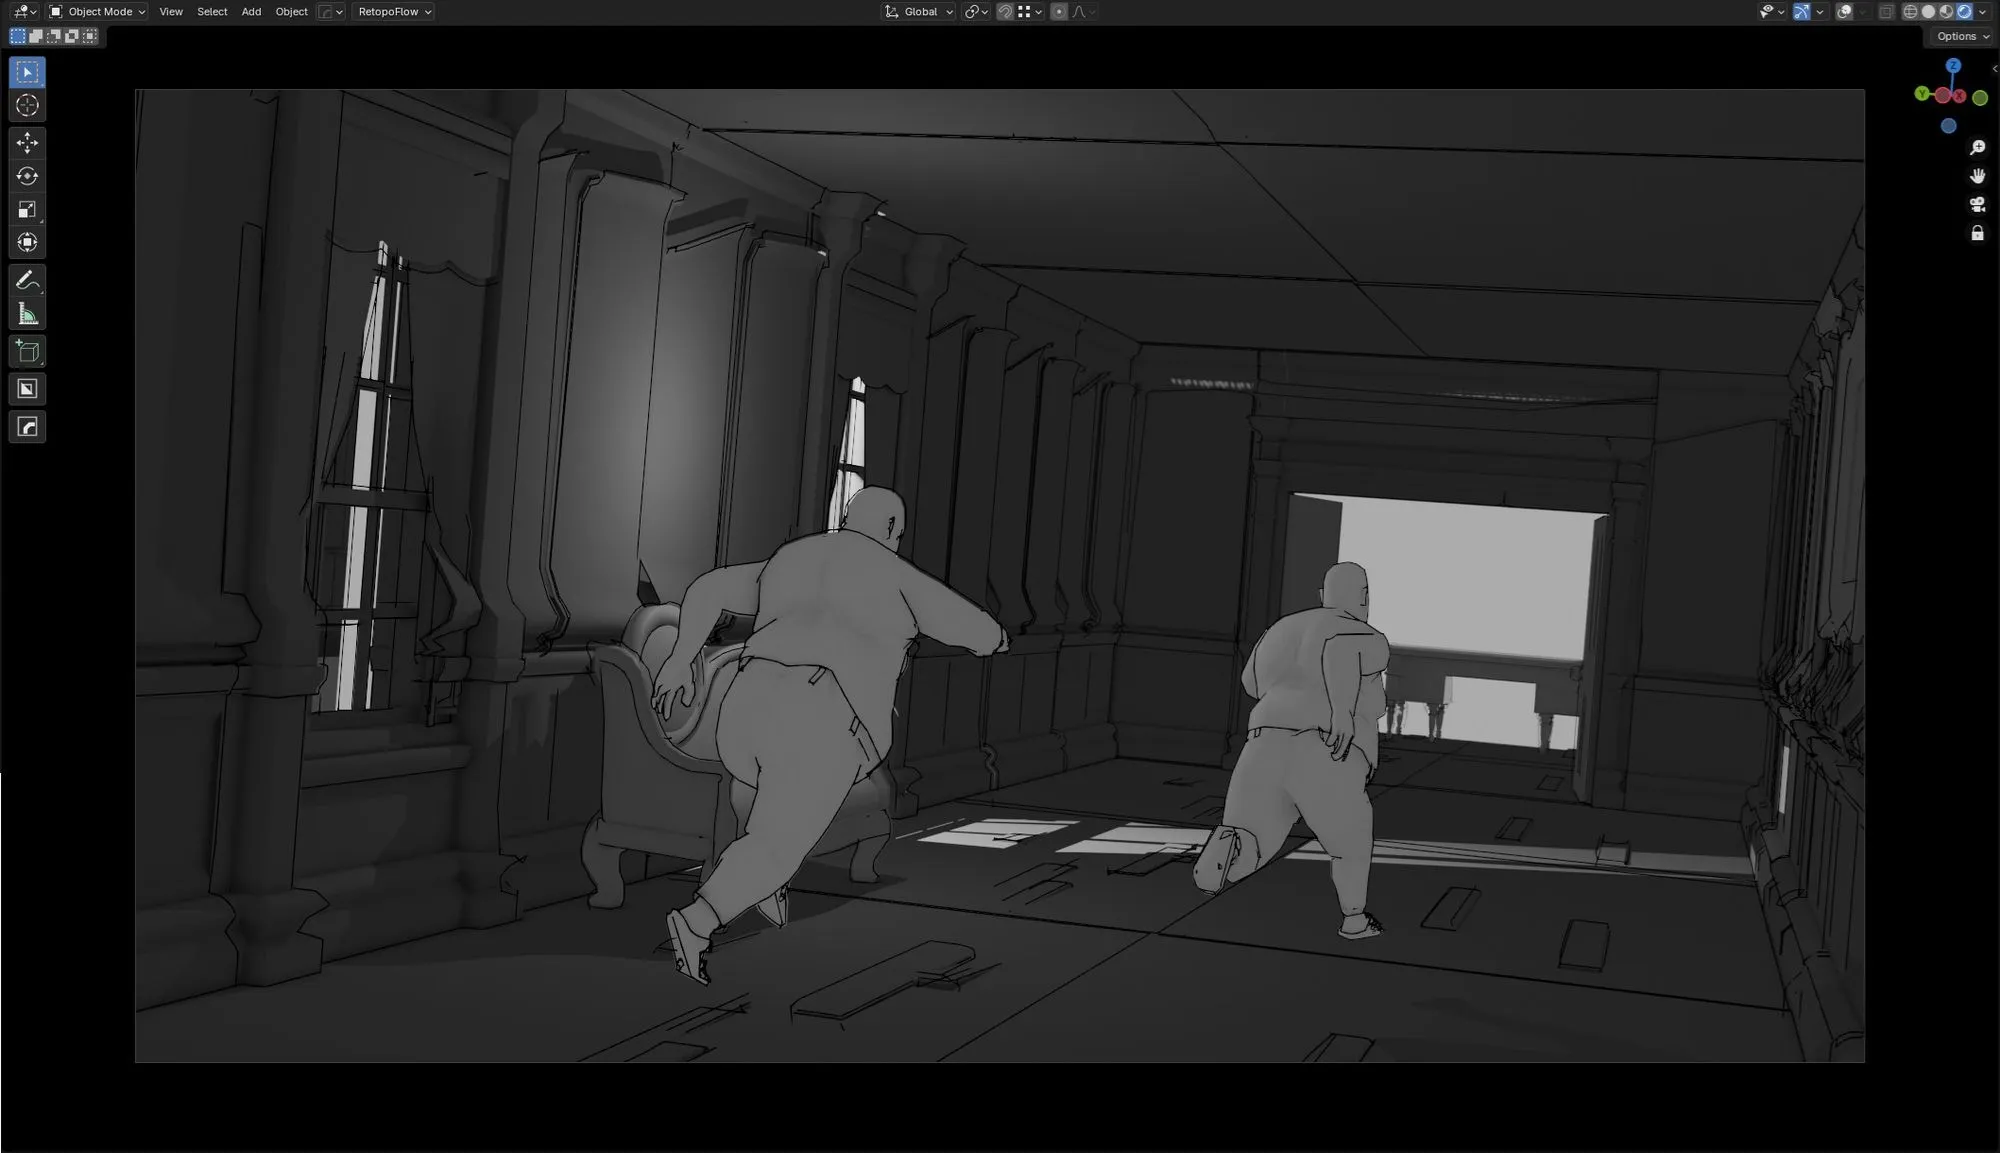Viewport: 2000px width, 1153px height.
Task: Click the zoom magnifier in the viewport
Action: point(1977,148)
